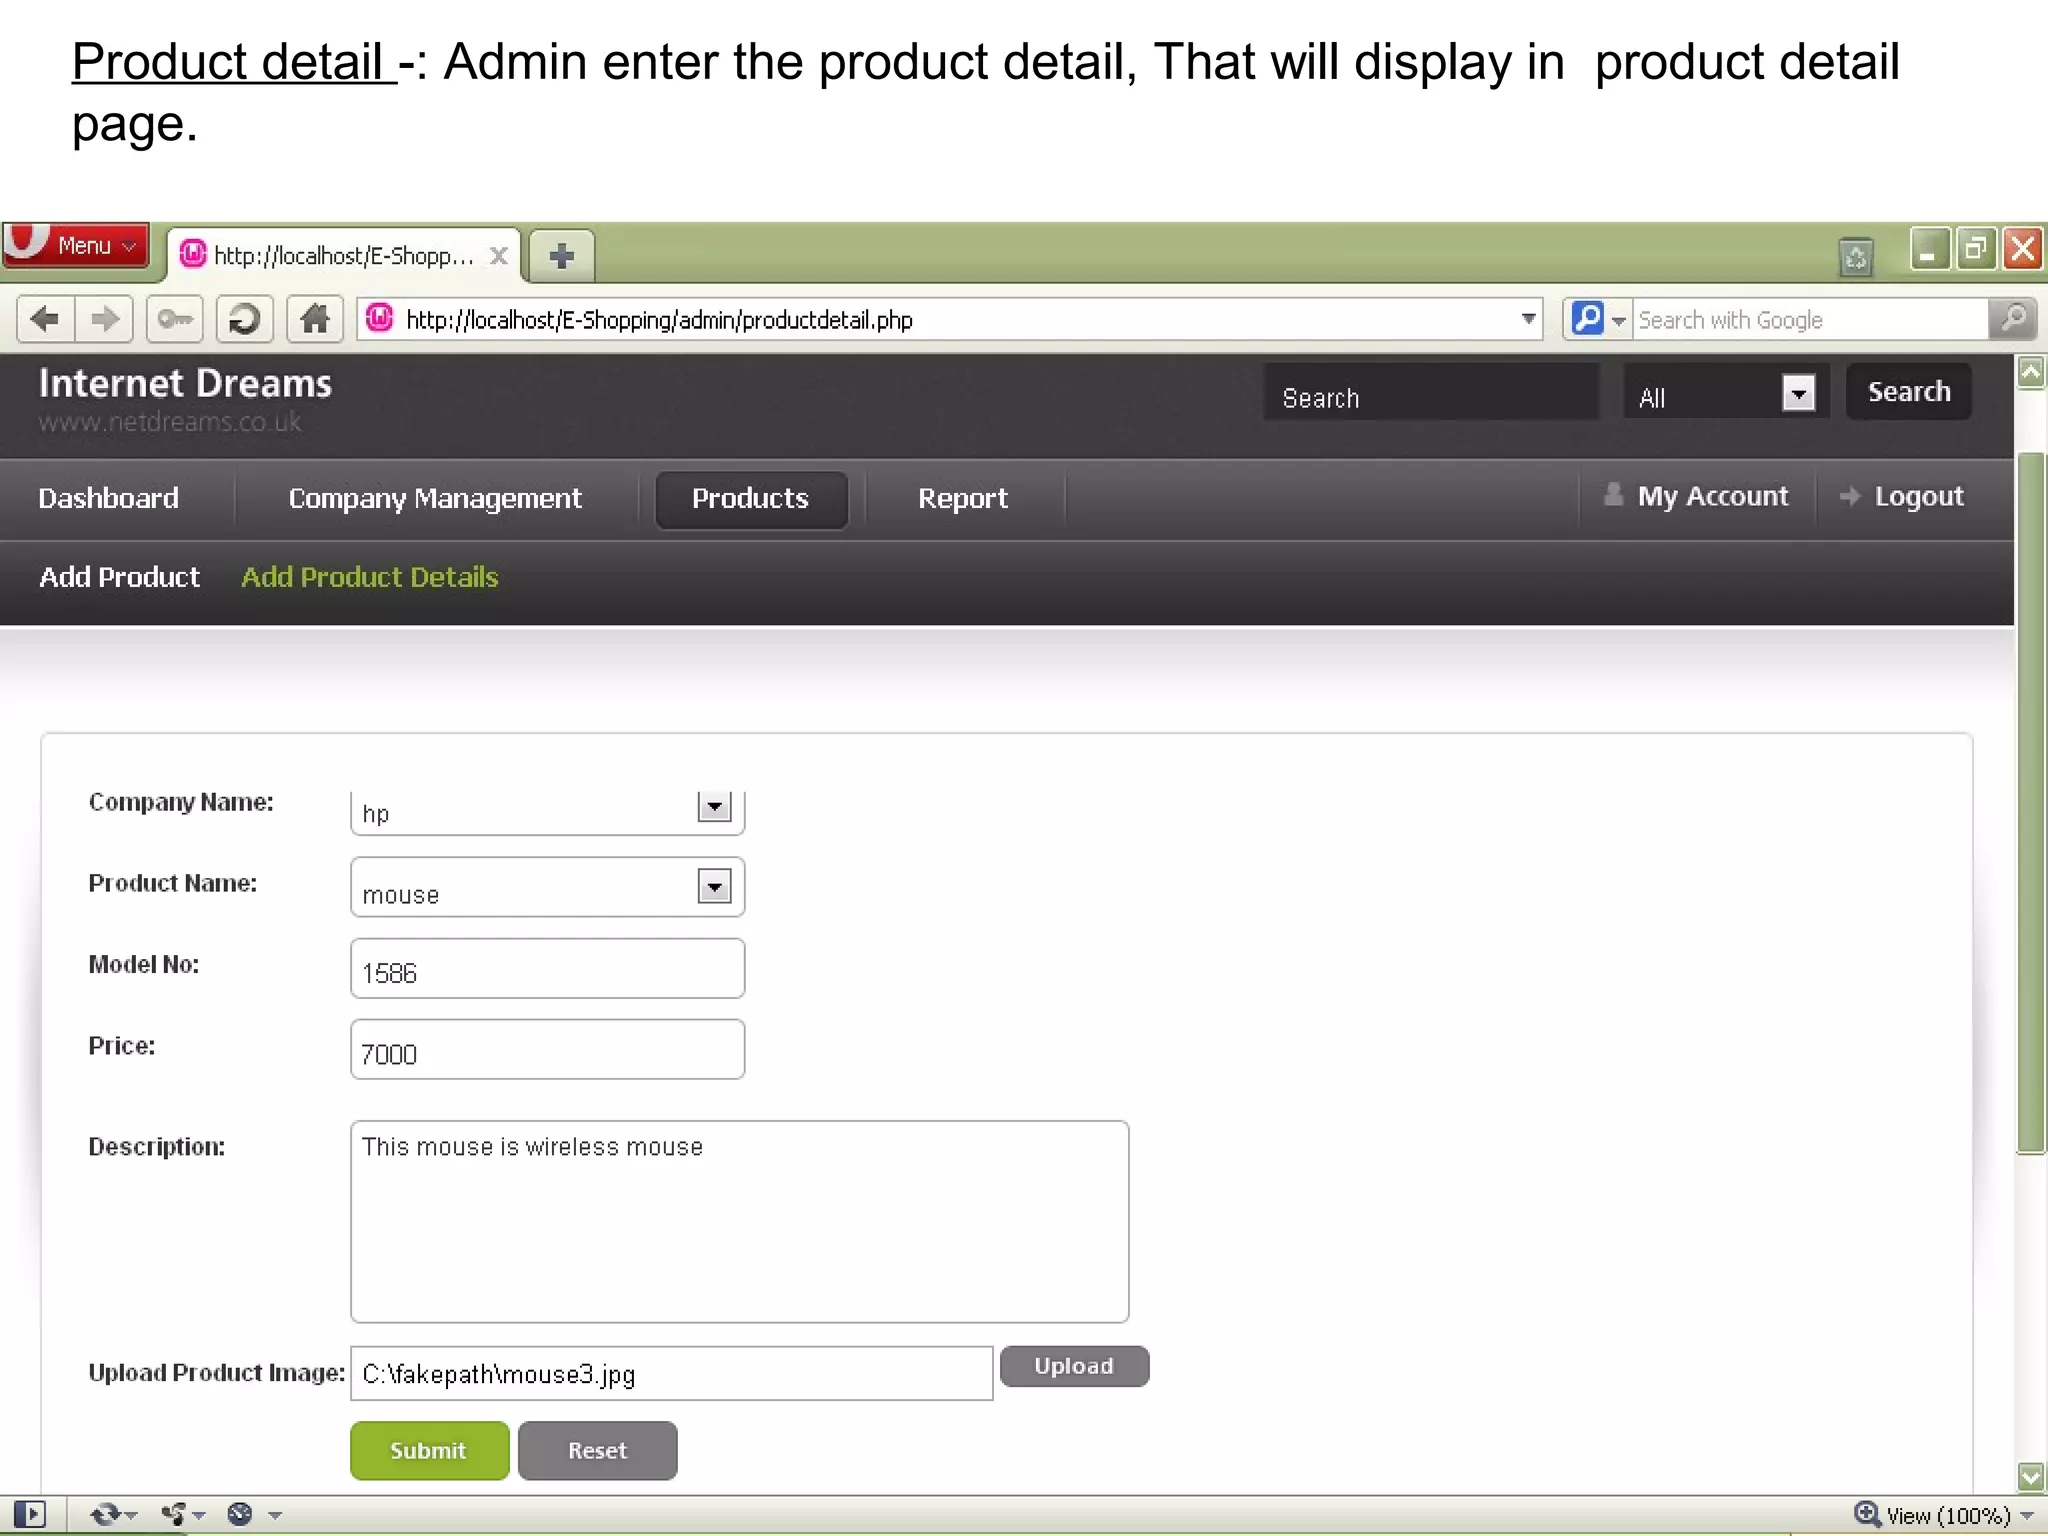Screen dimensions: 2048x1536
Task: Open the Opera Menu button
Action: coord(76,245)
